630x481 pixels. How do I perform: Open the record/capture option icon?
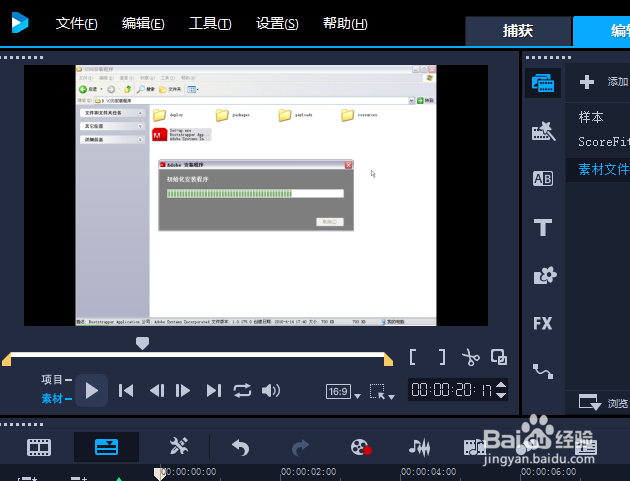(361, 447)
